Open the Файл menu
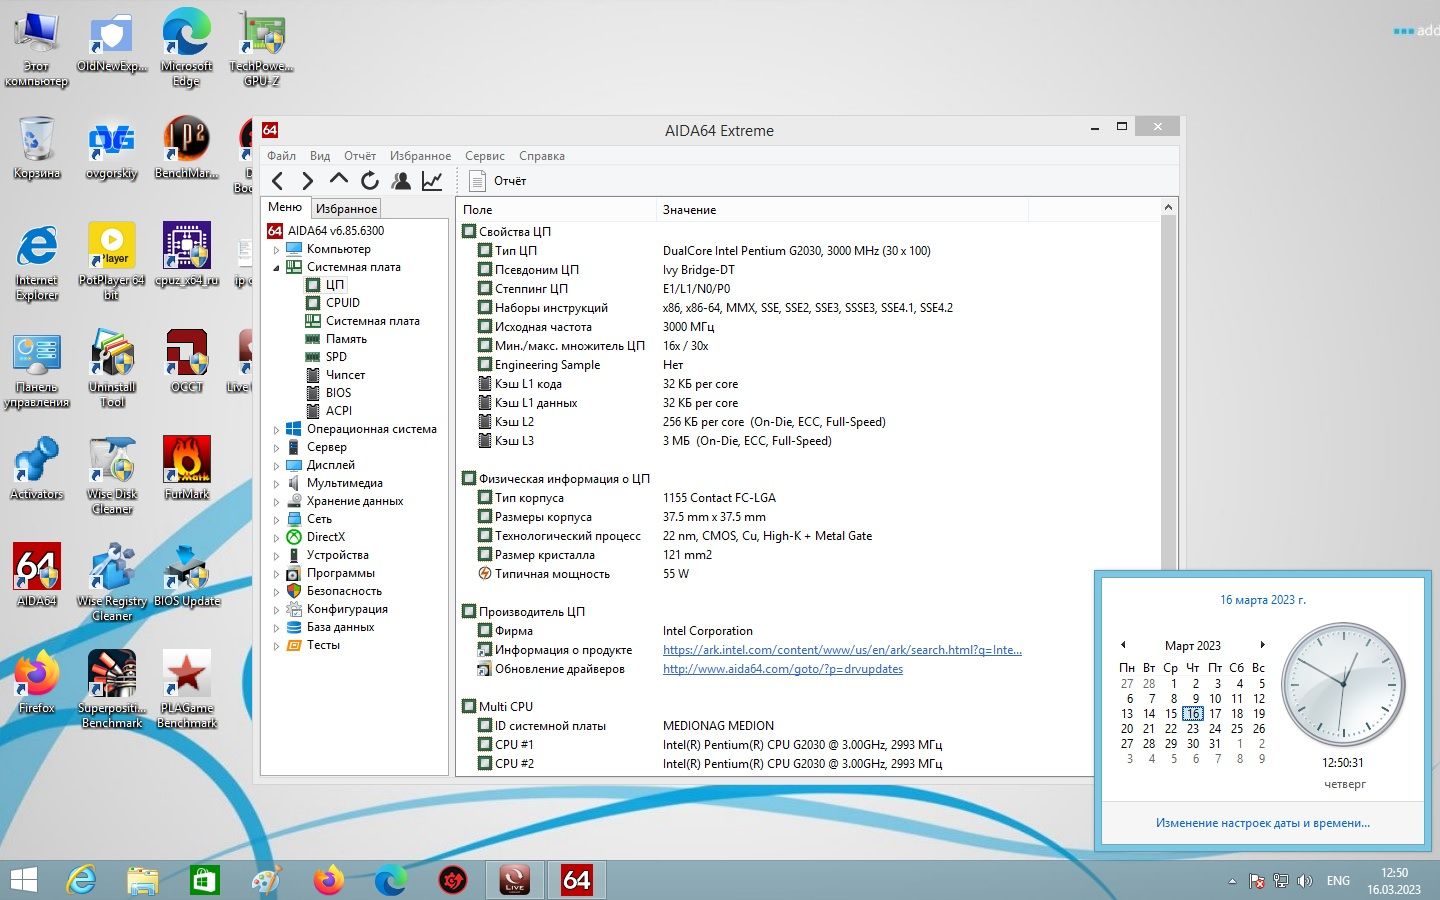This screenshot has width=1440, height=900. 281,156
